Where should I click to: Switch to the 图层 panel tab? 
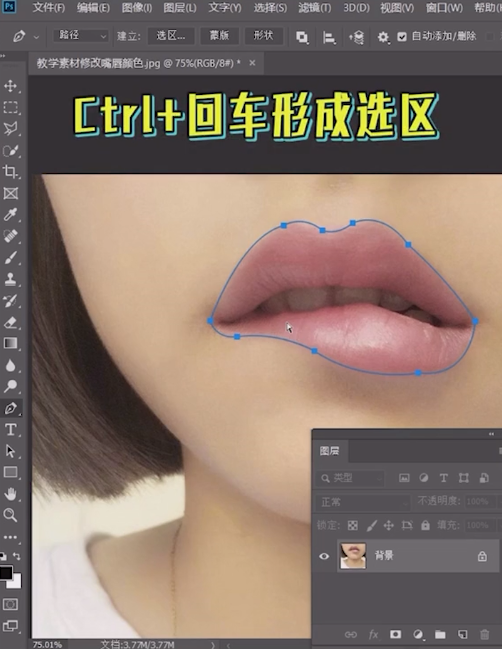pyautogui.click(x=329, y=451)
